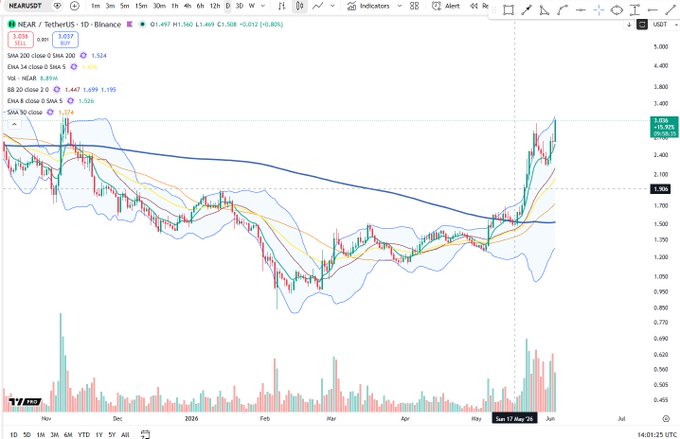Select the 3m timeframe
Viewport: 680px width, 439px height.
tap(110, 6)
